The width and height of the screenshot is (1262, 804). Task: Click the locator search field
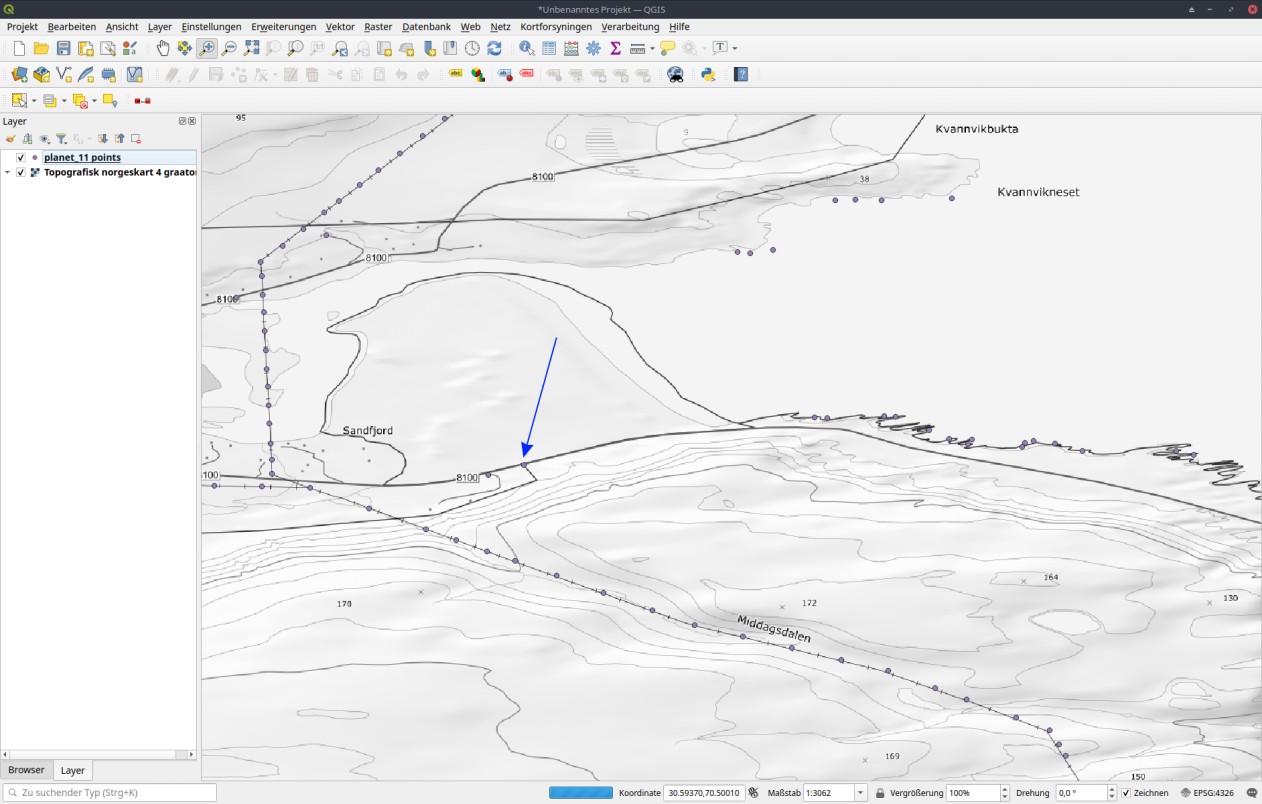[x=110, y=793]
